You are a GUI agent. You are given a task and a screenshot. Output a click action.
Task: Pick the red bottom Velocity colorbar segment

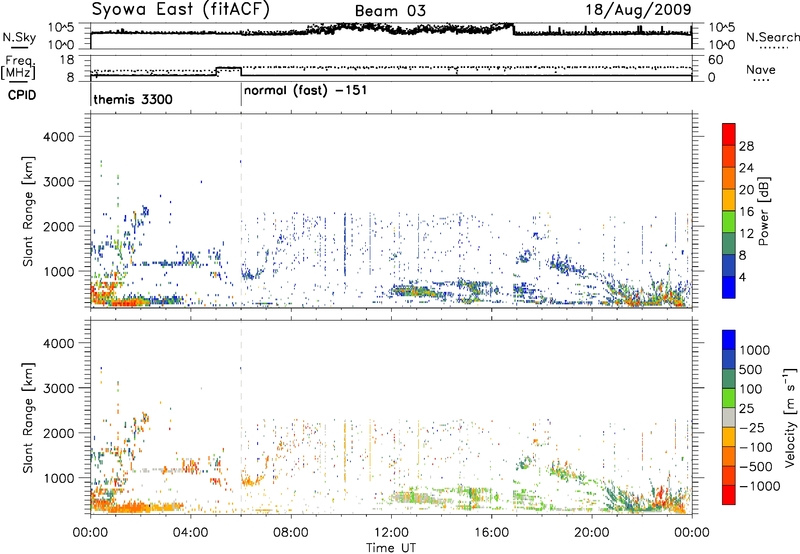click(729, 495)
